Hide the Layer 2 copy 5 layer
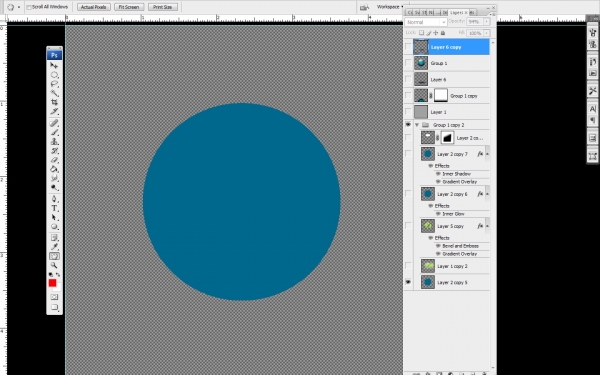 coord(408,282)
